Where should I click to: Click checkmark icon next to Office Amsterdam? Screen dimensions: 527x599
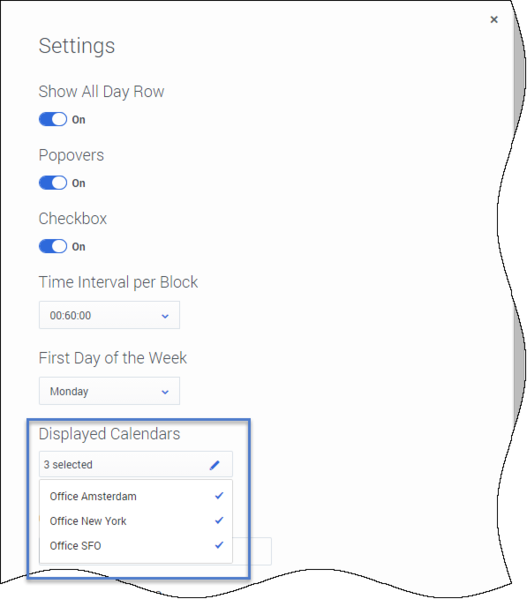(219, 496)
